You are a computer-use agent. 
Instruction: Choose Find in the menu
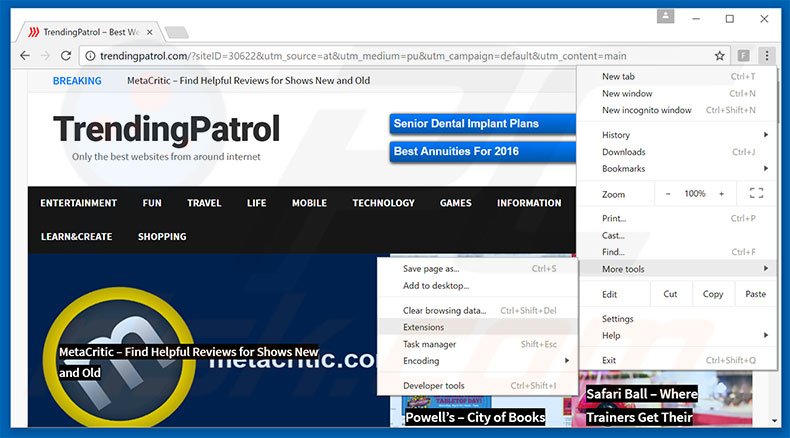[678, 252]
